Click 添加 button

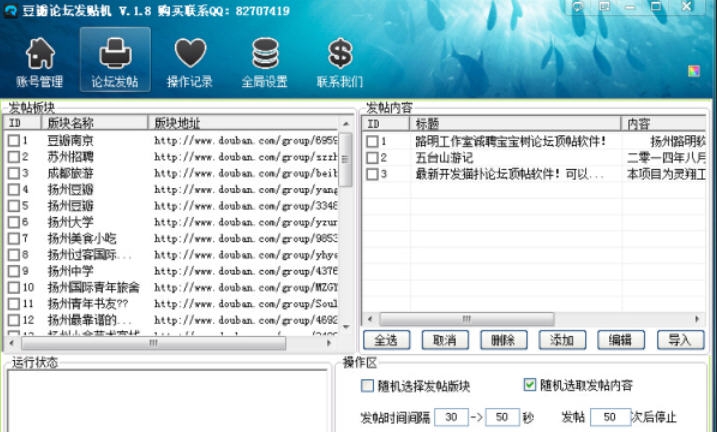tap(562, 340)
